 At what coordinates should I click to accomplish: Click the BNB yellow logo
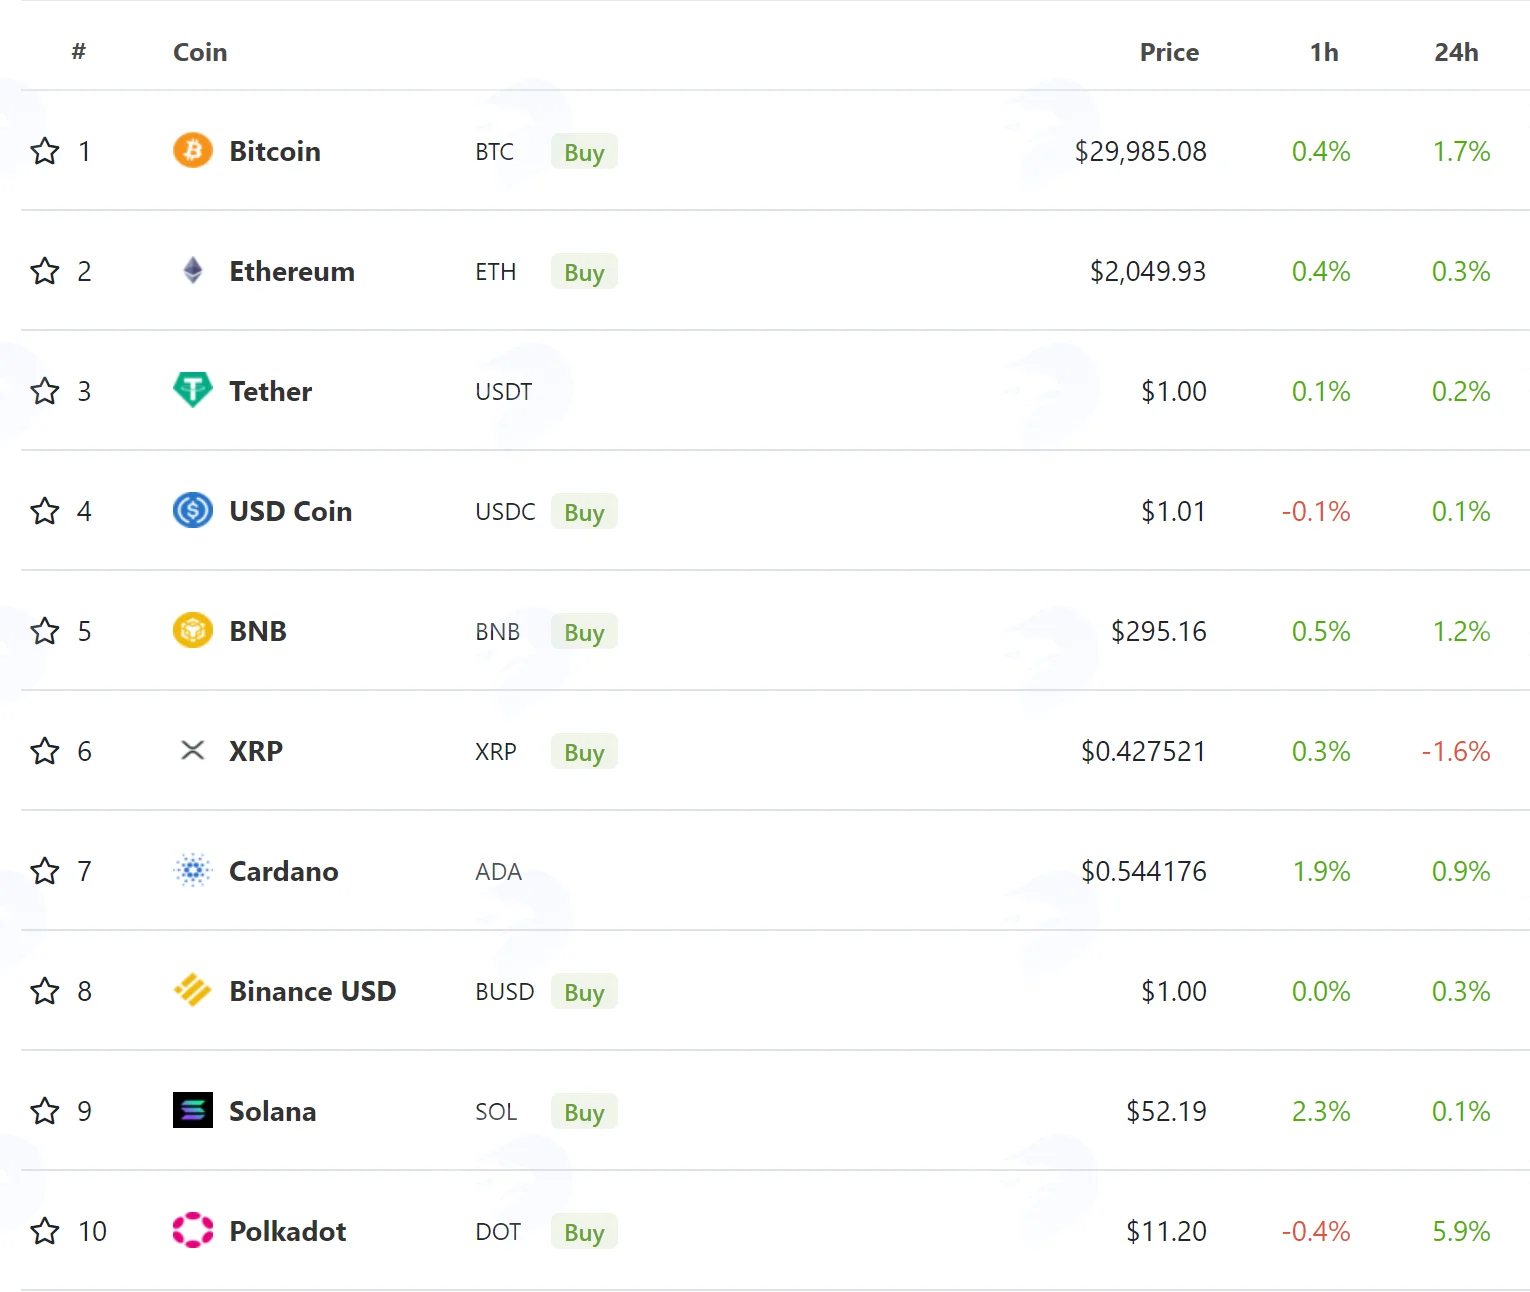coord(193,630)
